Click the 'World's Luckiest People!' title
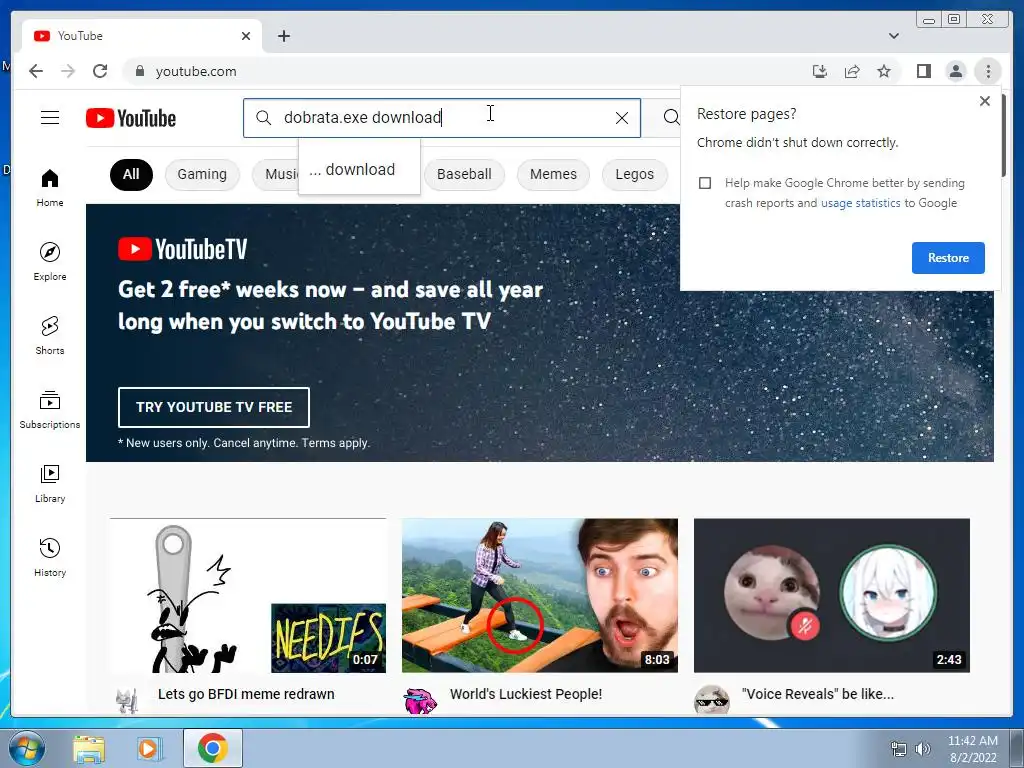The image size is (1024, 768). coord(526,694)
